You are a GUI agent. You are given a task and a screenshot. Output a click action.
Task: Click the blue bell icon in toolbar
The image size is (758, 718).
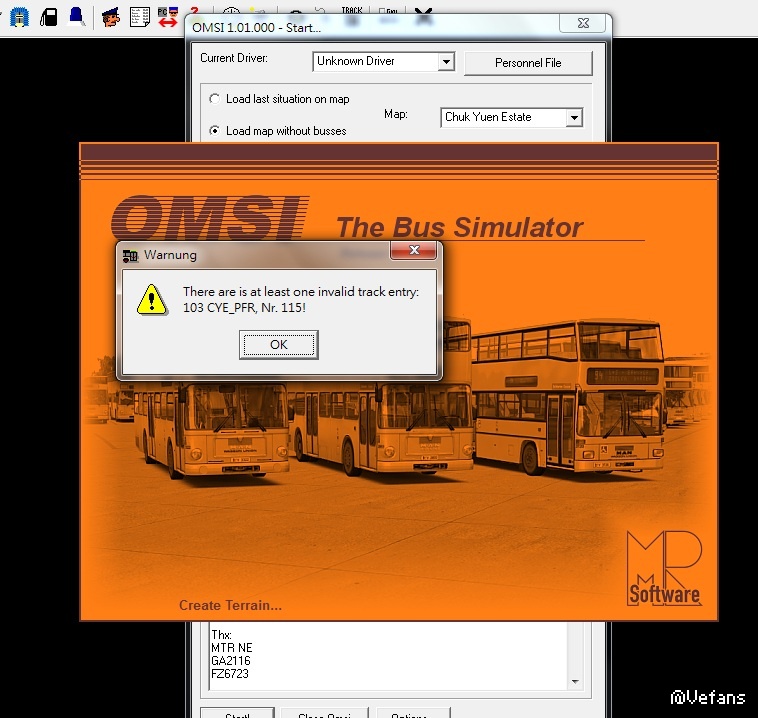76,16
